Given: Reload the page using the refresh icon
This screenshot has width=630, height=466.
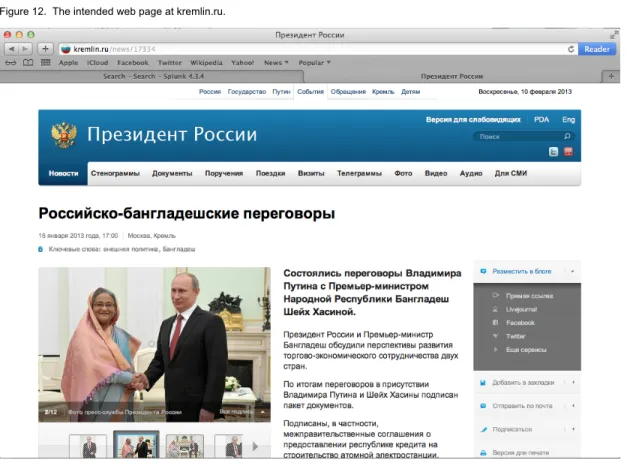Looking at the screenshot, I should [x=571, y=49].
